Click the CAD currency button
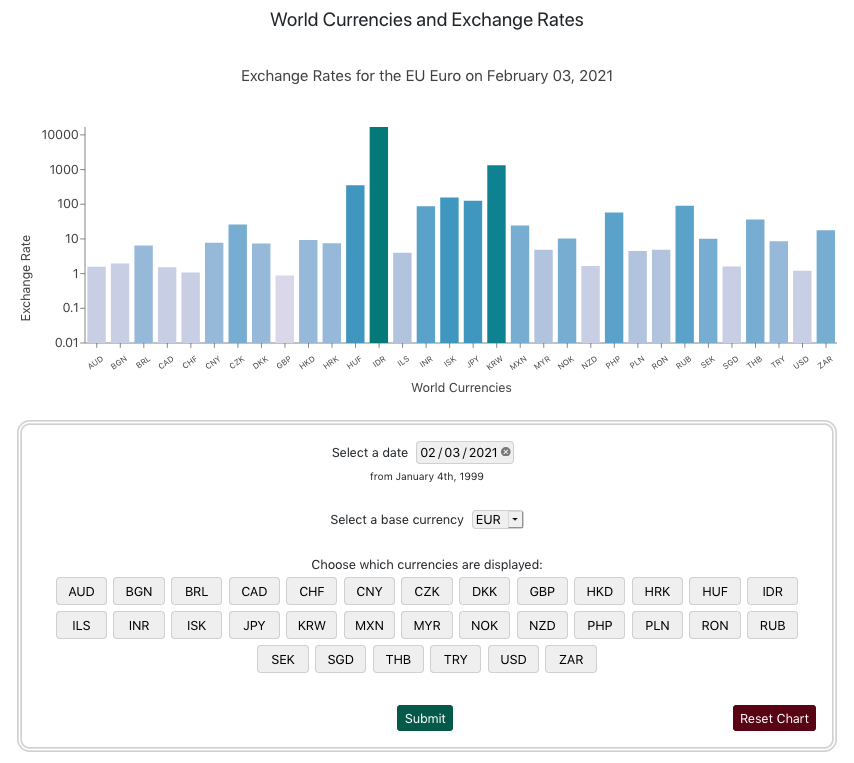The image size is (854, 763). pos(254,591)
